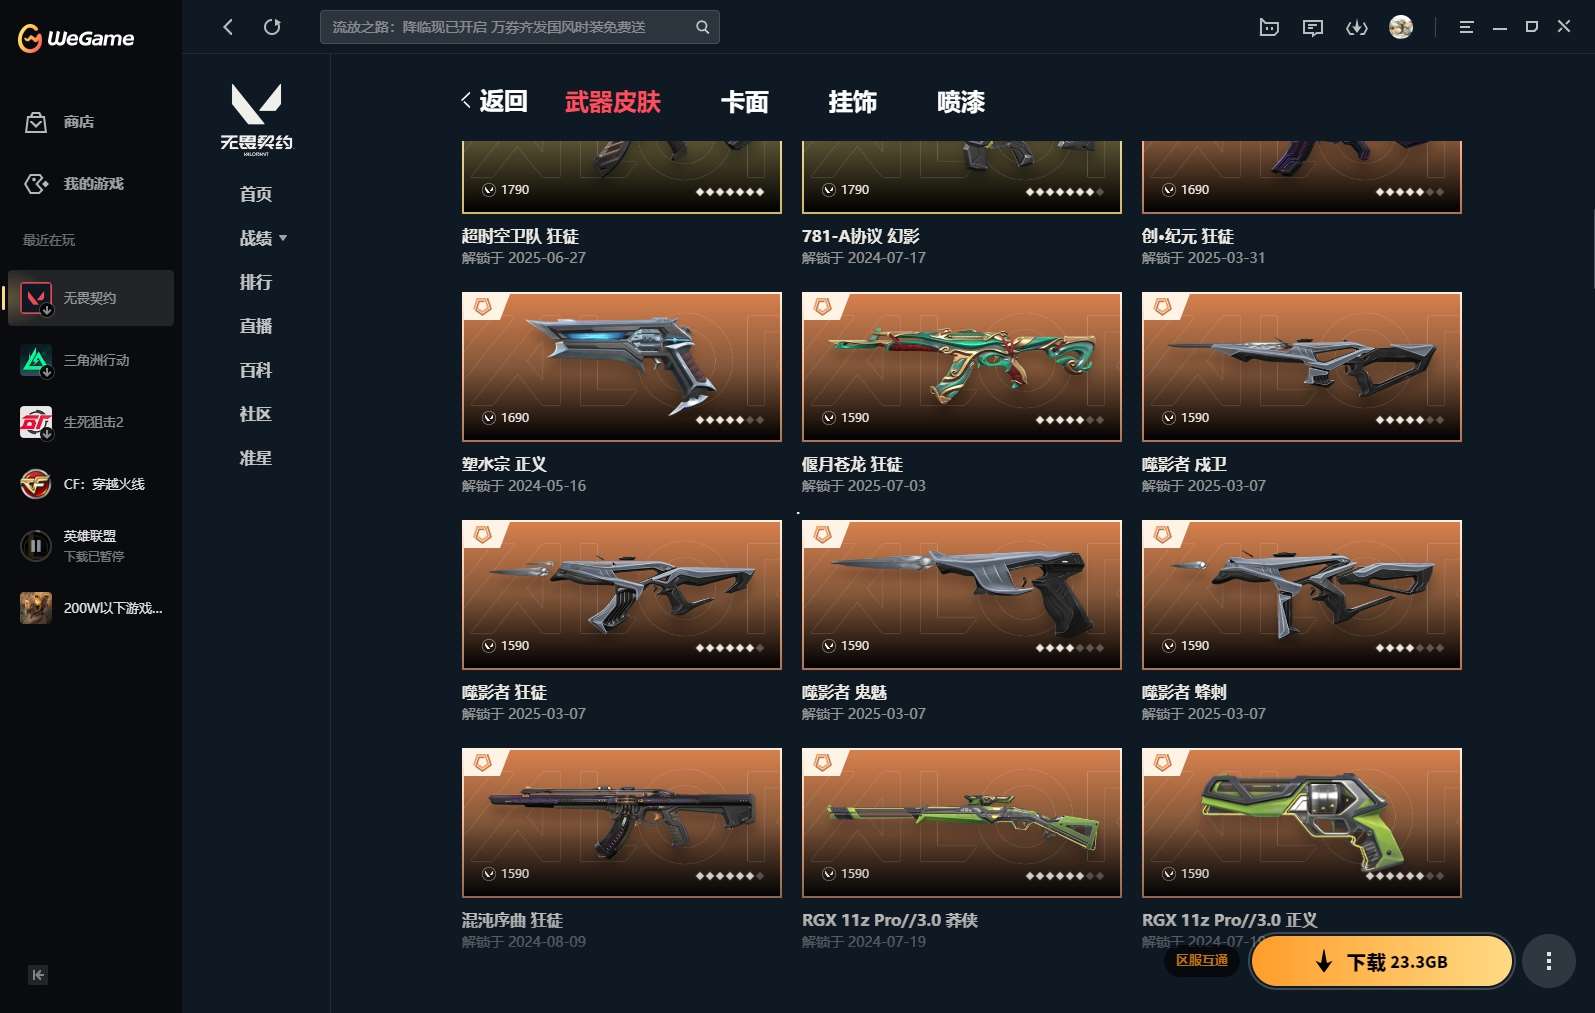Viewport: 1595px width, 1013px height.
Task: Go back using the left arrow icon
Action: [x=228, y=27]
